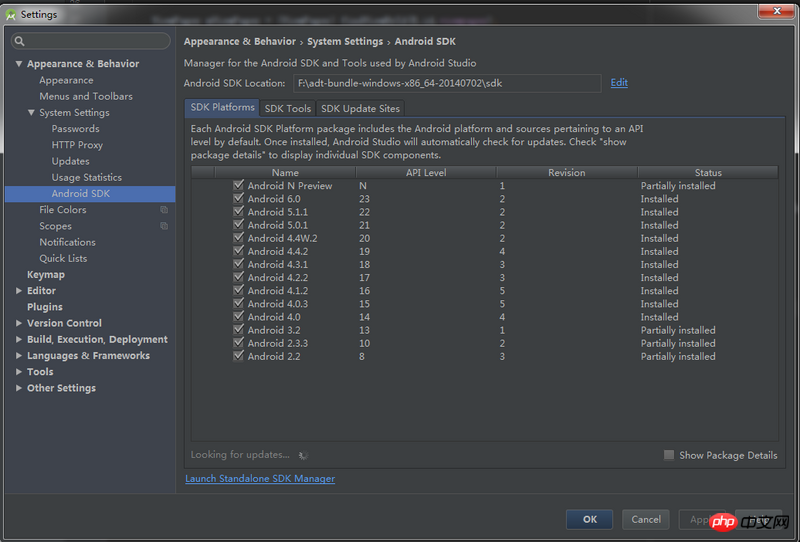Image resolution: width=800 pixels, height=542 pixels.
Task: Toggle the Android 5.1.1 checkbox
Action: coord(238,211)
